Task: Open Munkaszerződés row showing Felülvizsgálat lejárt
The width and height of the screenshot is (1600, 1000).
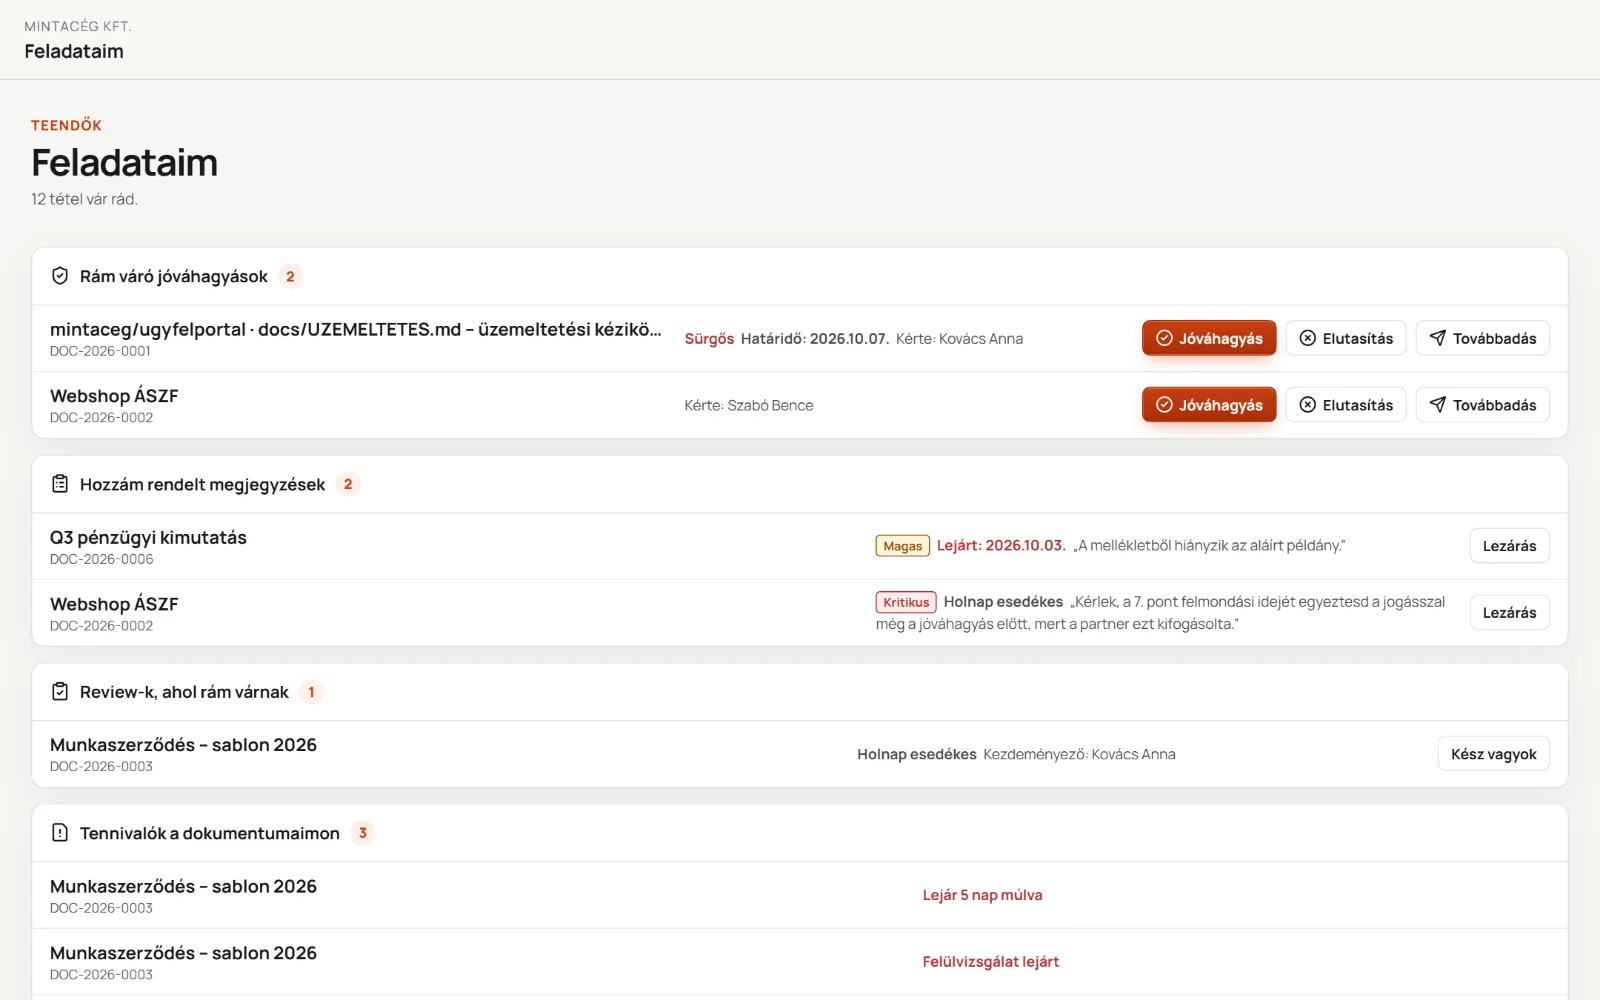Action: coord(183,953)
